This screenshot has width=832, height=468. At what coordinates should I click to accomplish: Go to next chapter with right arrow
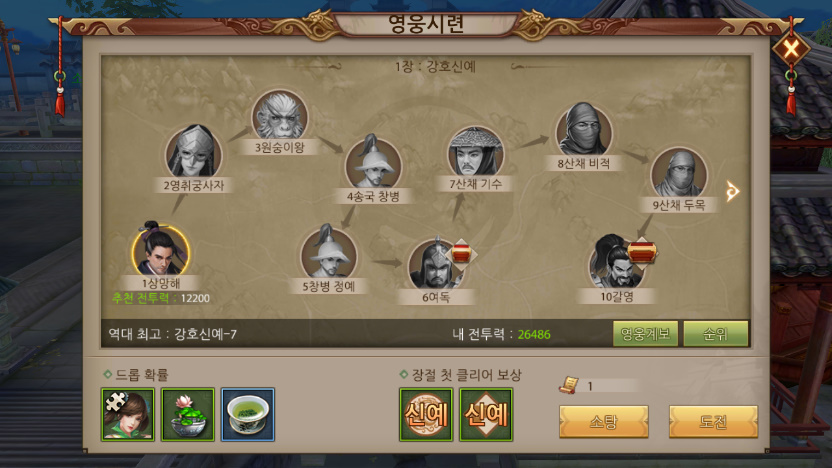click(x=733, y=191)
